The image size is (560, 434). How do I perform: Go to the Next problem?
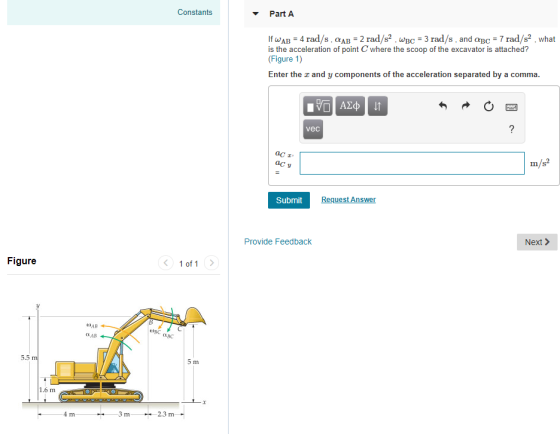coord(537,242)
